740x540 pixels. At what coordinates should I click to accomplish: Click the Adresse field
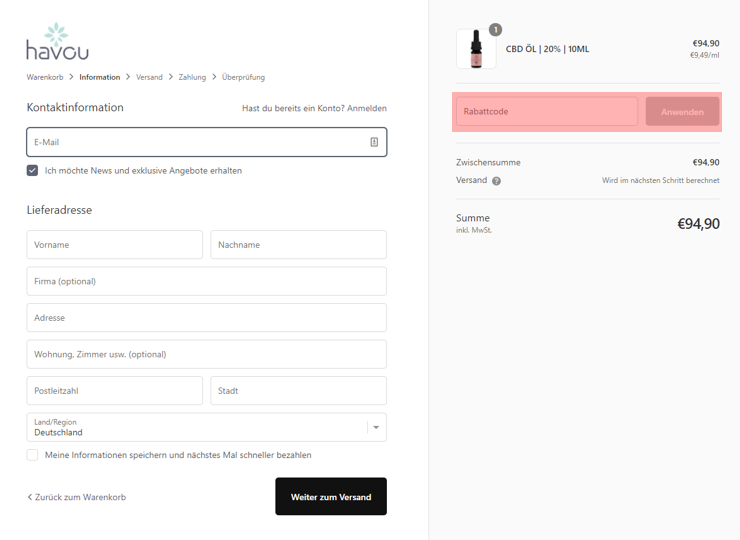(207, 318)
